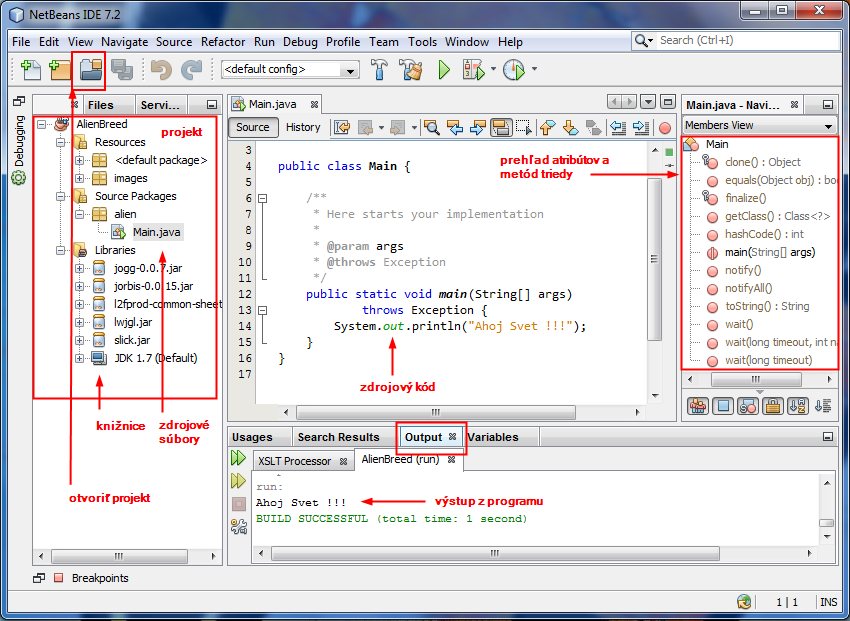Click the Find Next Occurrence icon
The height and width of the screenshot is (621, 850).
(x=477, y=128)
